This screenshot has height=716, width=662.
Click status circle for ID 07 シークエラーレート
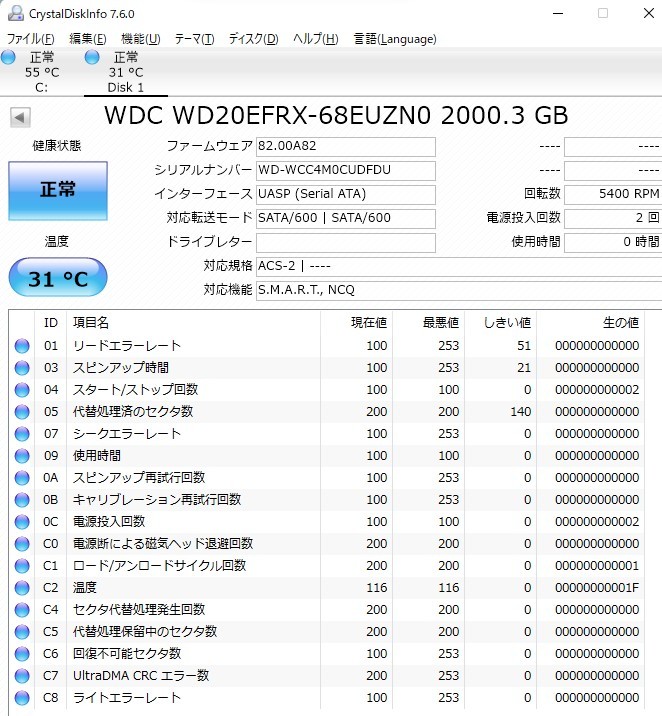pyautogui.click(x=22, y=433)
